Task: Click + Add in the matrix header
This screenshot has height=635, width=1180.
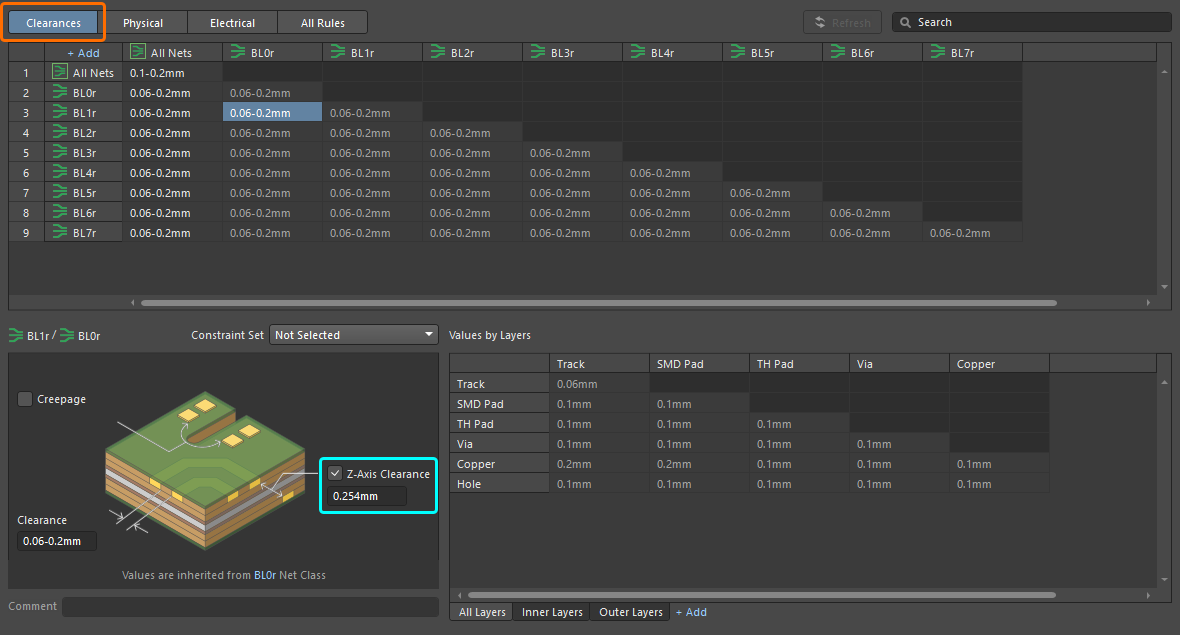Action: 83,52
